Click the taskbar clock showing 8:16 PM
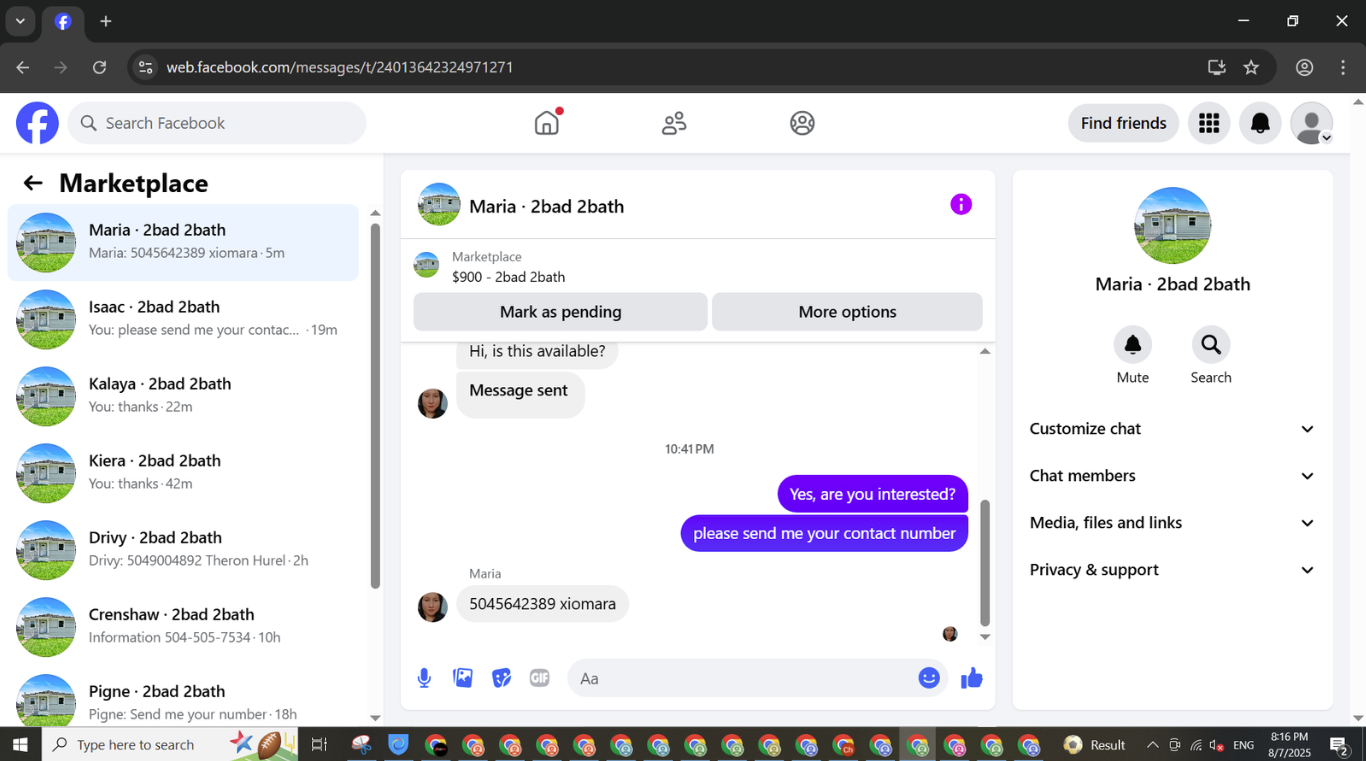Image resolution: width=1366 pixels, height=761 pixels. coord(1289,744)
